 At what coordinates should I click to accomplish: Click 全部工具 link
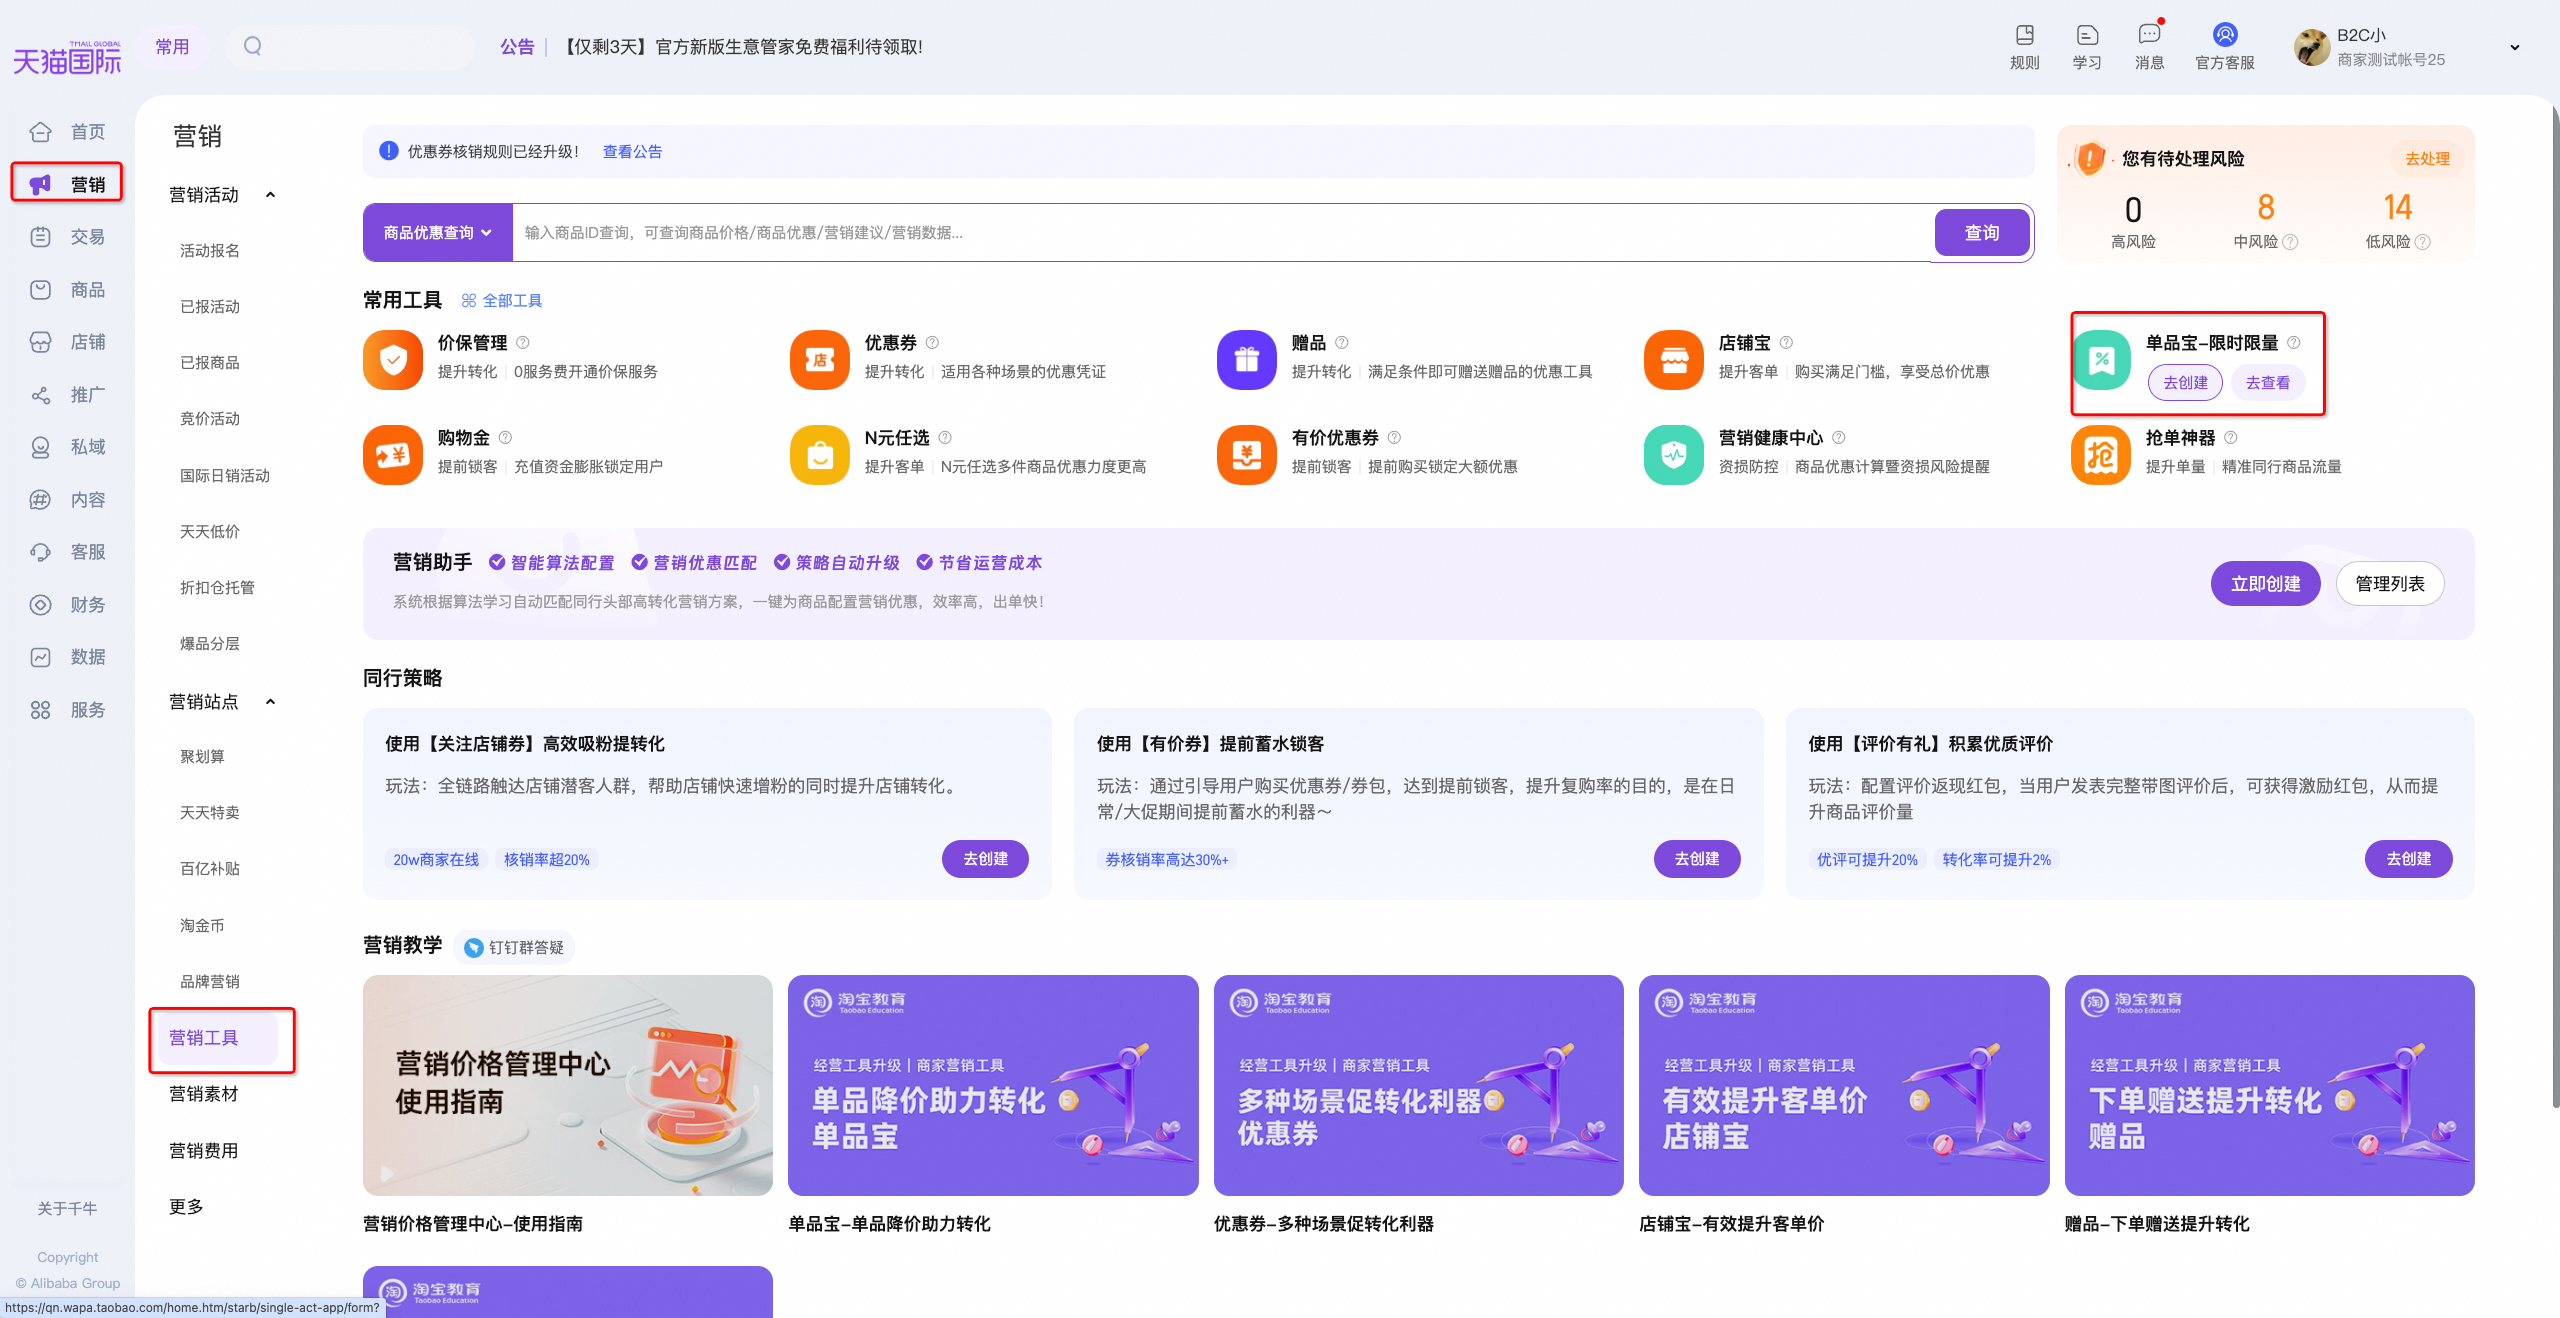(x=502, y=300)
